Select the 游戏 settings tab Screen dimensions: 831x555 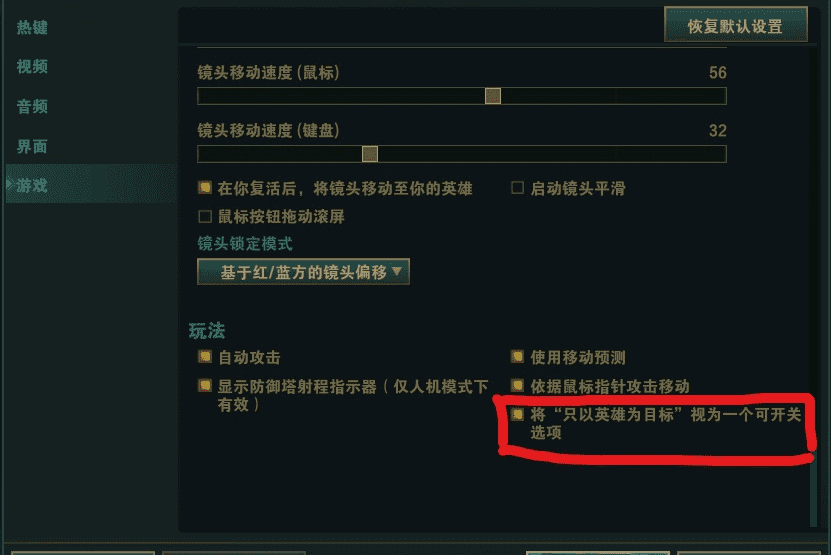(32, 185)
